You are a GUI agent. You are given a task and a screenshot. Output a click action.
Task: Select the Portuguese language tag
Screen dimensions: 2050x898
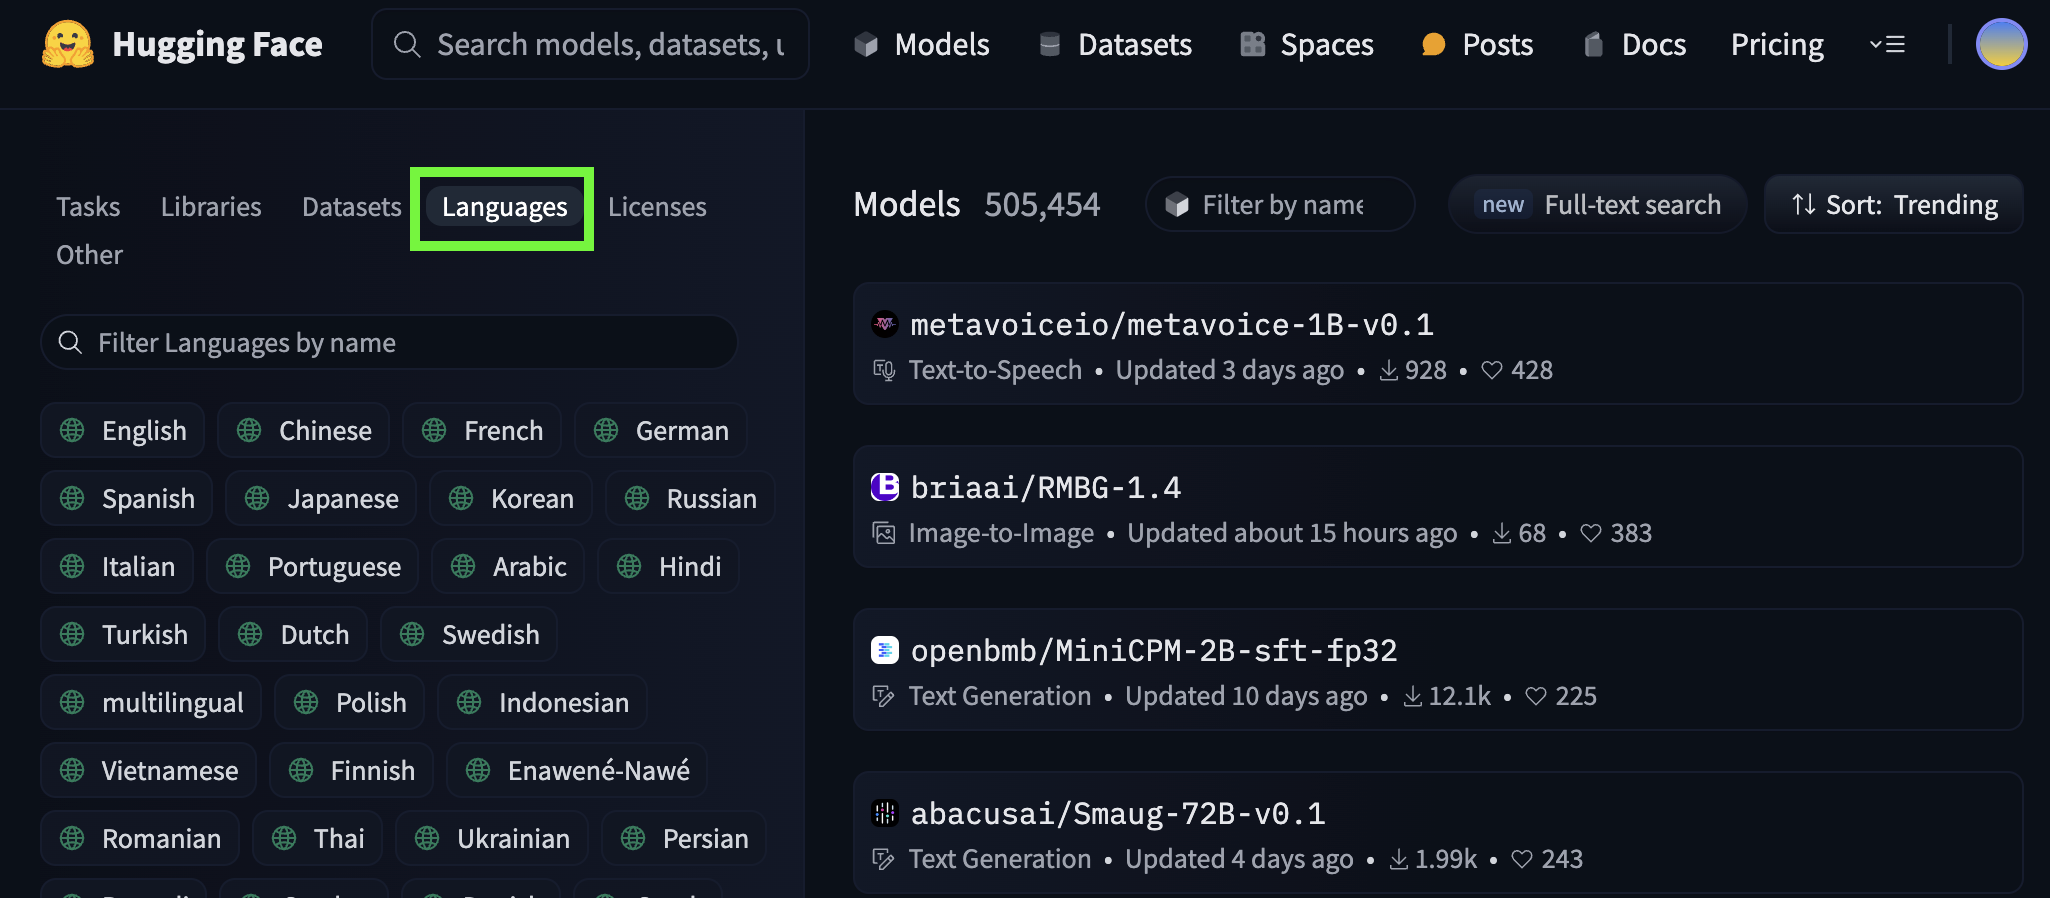(313, 567)
